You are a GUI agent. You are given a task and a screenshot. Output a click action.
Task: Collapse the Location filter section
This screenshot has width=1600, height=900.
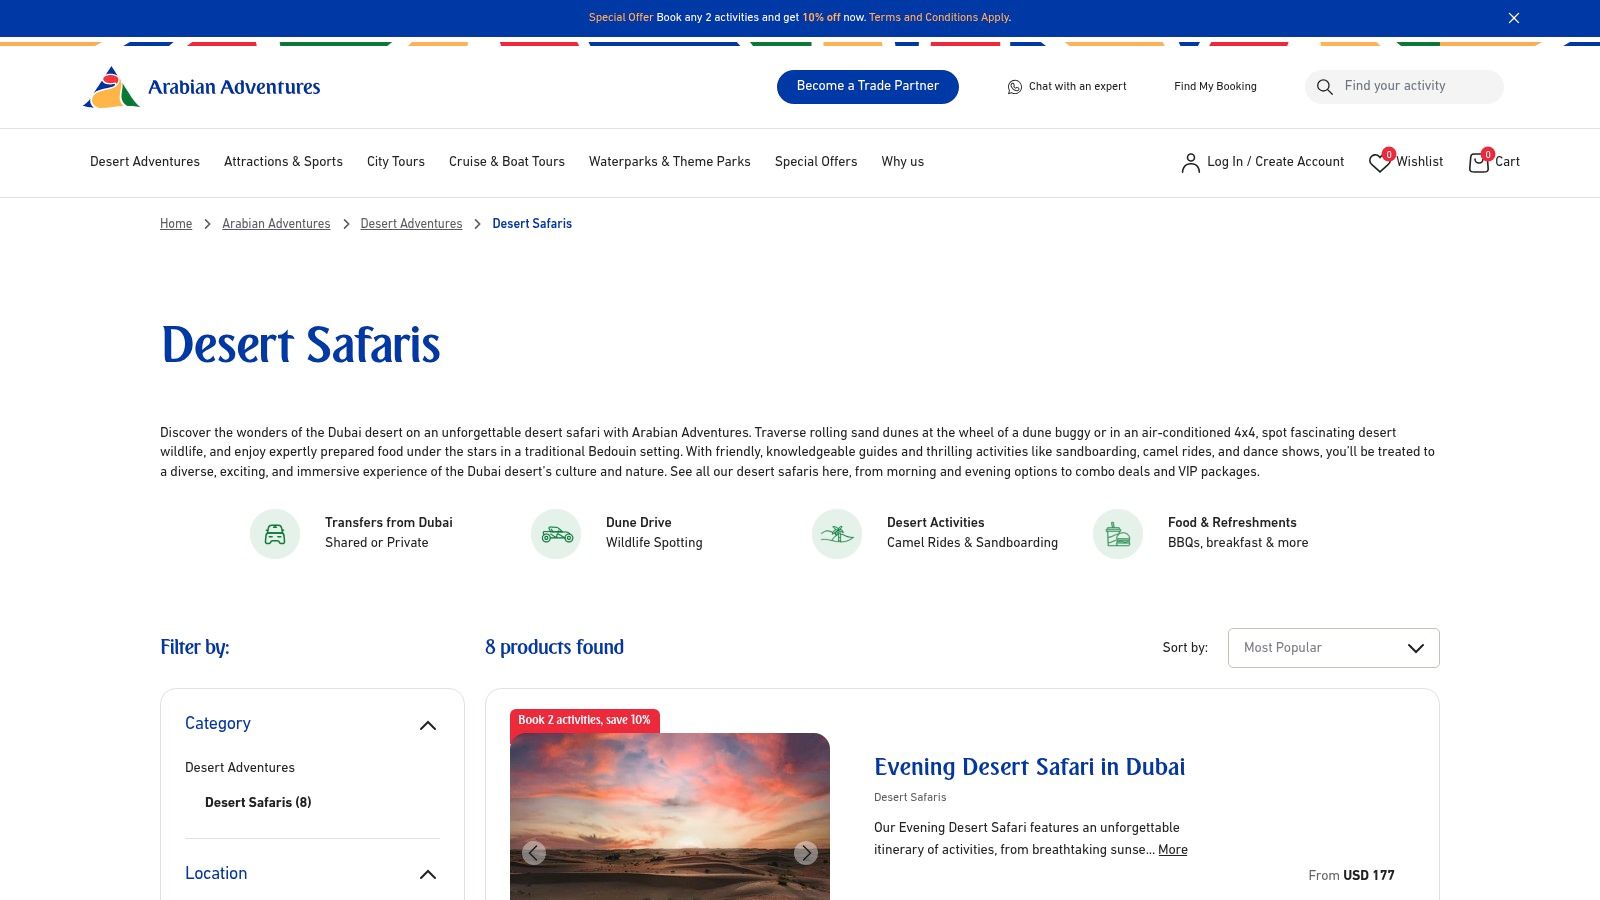coord(428,875)
